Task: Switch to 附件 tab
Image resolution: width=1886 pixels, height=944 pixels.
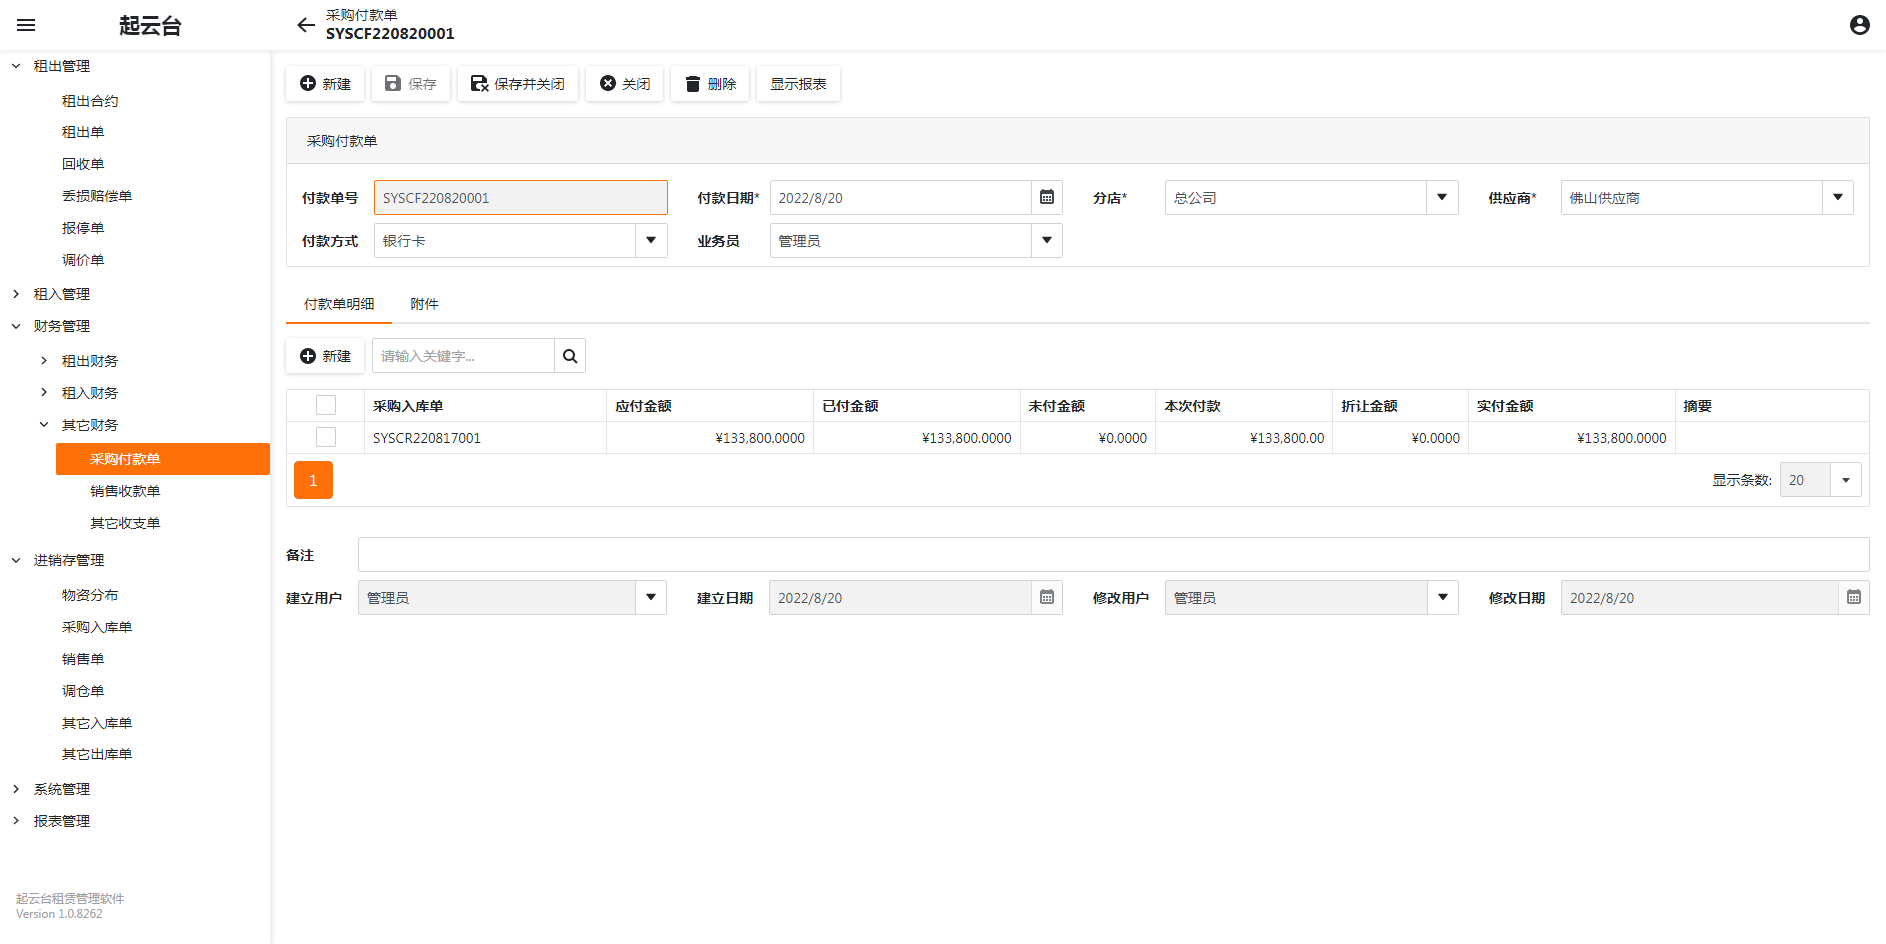Action: pyautogui.click(x=424, y=304)
